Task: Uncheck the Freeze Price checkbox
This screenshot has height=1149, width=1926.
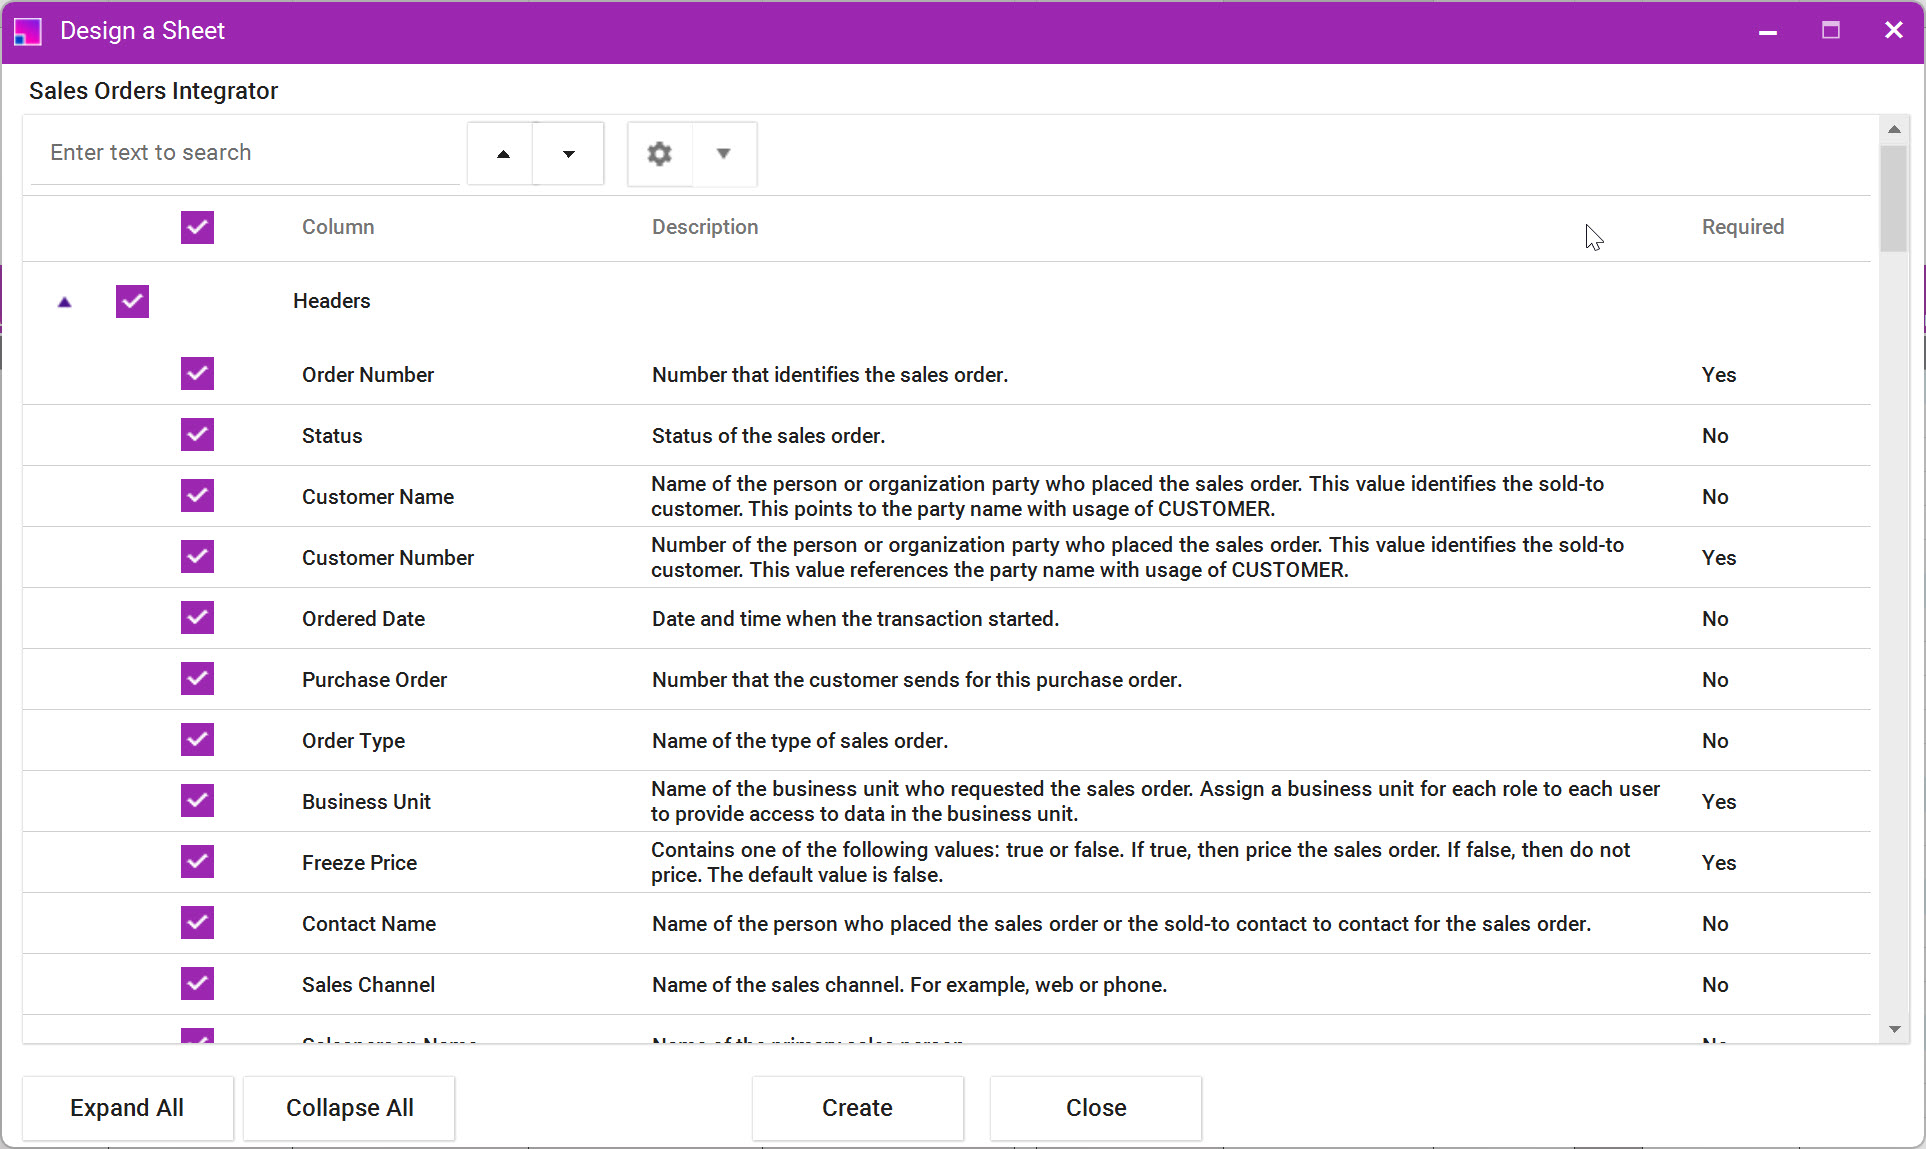Action: pos(197,862)
